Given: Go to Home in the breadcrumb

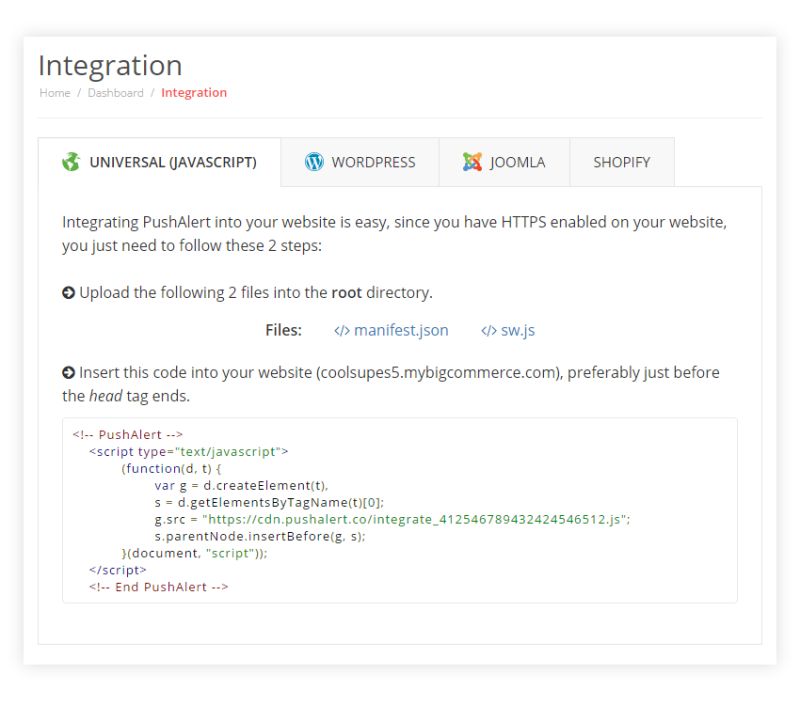Looking at the screenshot, I should tap(55, 93).
